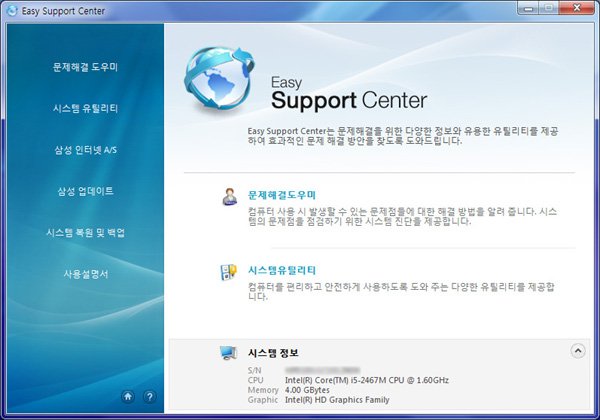Image resolution: width=600 pixels, height=420 pixels.
Task: Click the S/N label
Action: coord(254,370)
